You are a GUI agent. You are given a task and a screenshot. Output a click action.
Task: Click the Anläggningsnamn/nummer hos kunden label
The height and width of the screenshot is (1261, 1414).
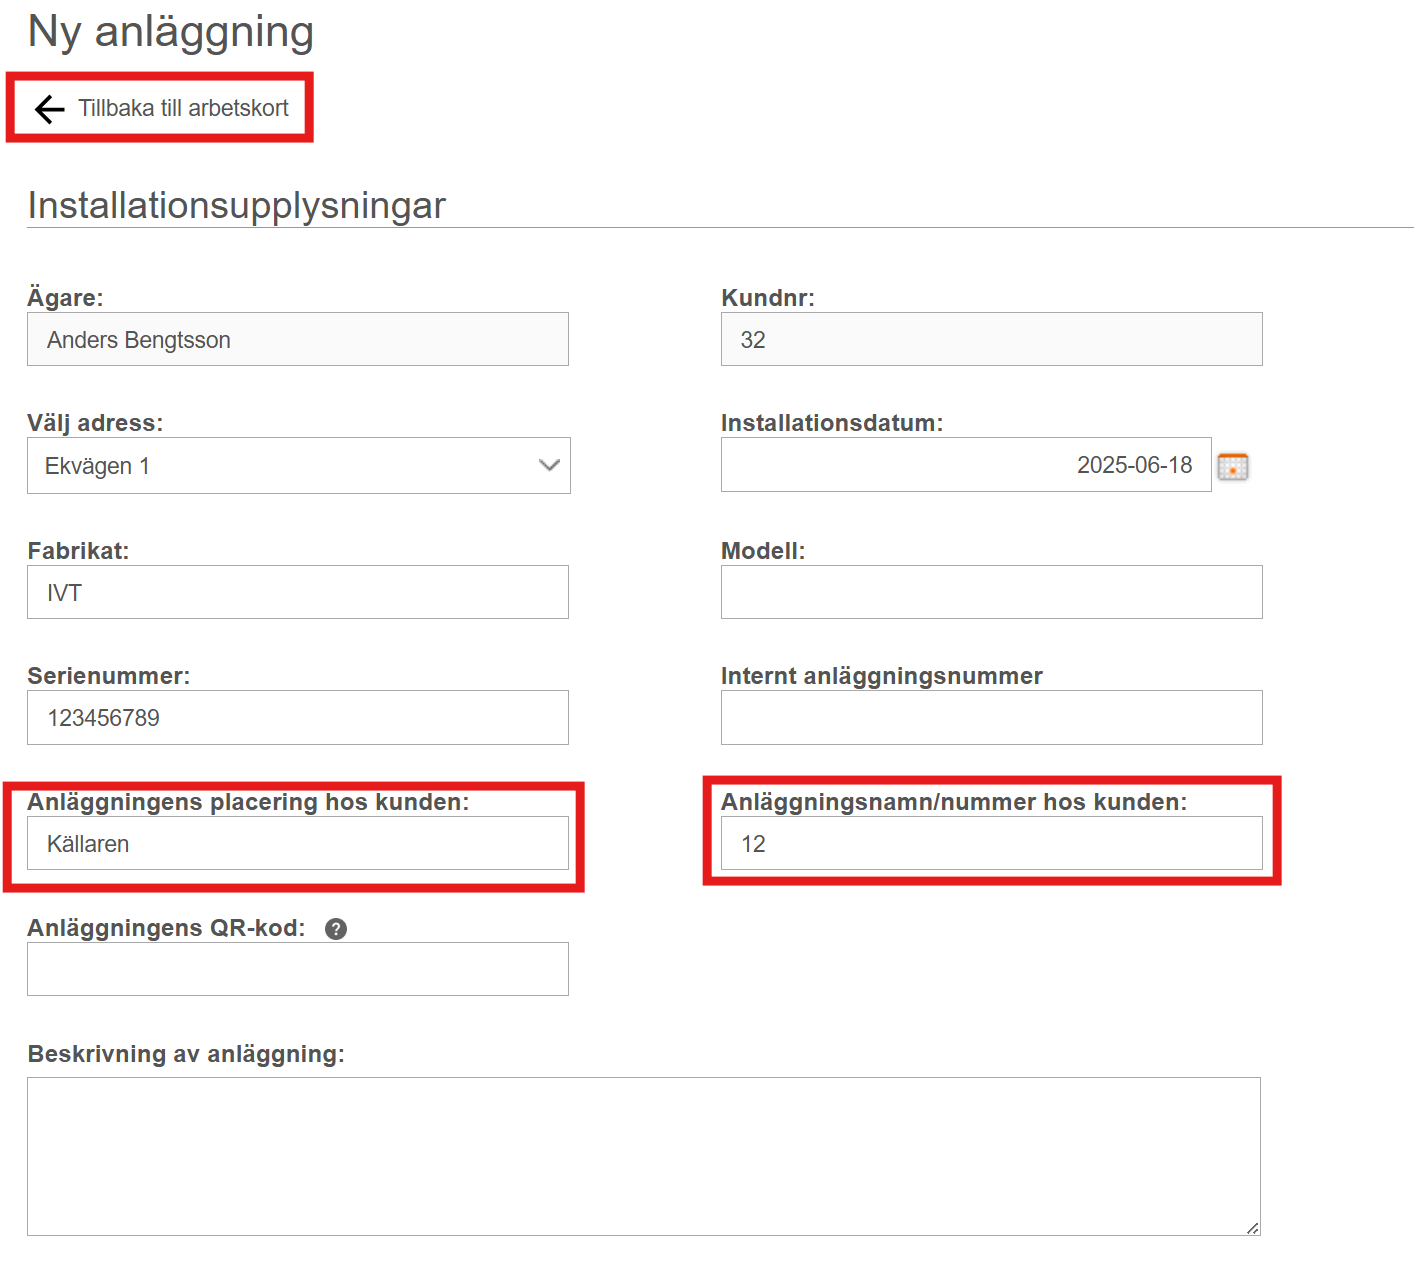[x=954, y=802]
